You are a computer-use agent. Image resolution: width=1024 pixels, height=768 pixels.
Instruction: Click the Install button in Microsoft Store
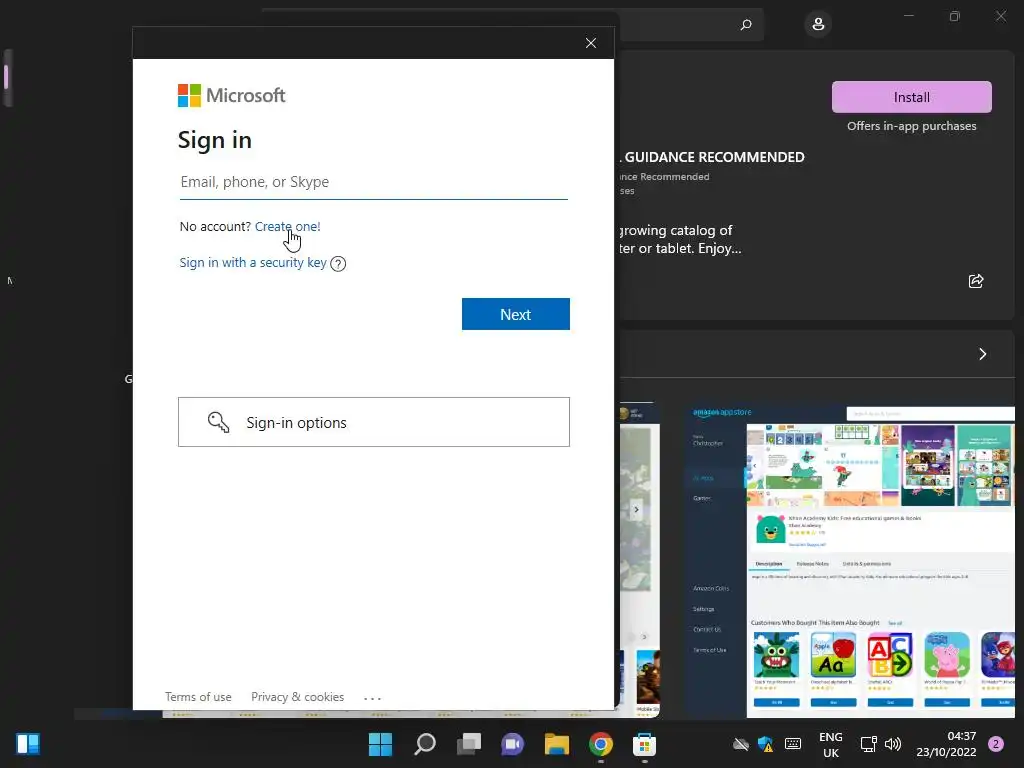[911, 97]
